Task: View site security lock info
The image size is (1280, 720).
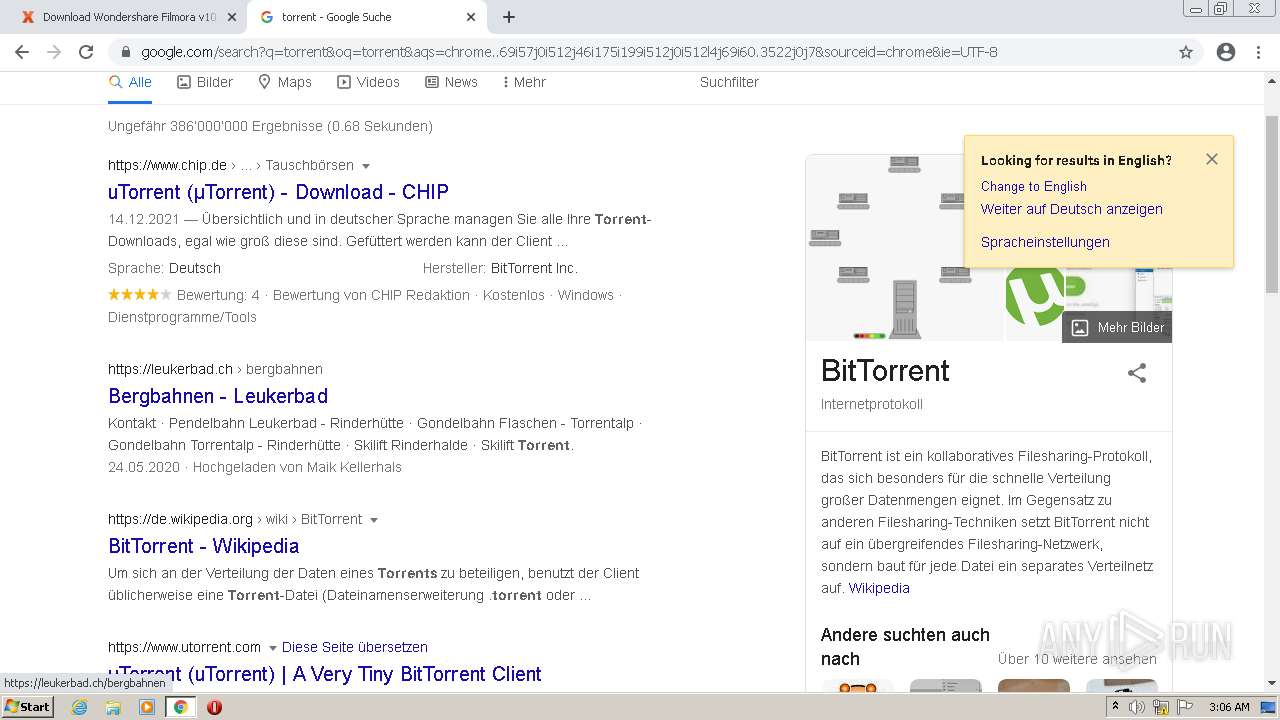Action: click(126, 52)
